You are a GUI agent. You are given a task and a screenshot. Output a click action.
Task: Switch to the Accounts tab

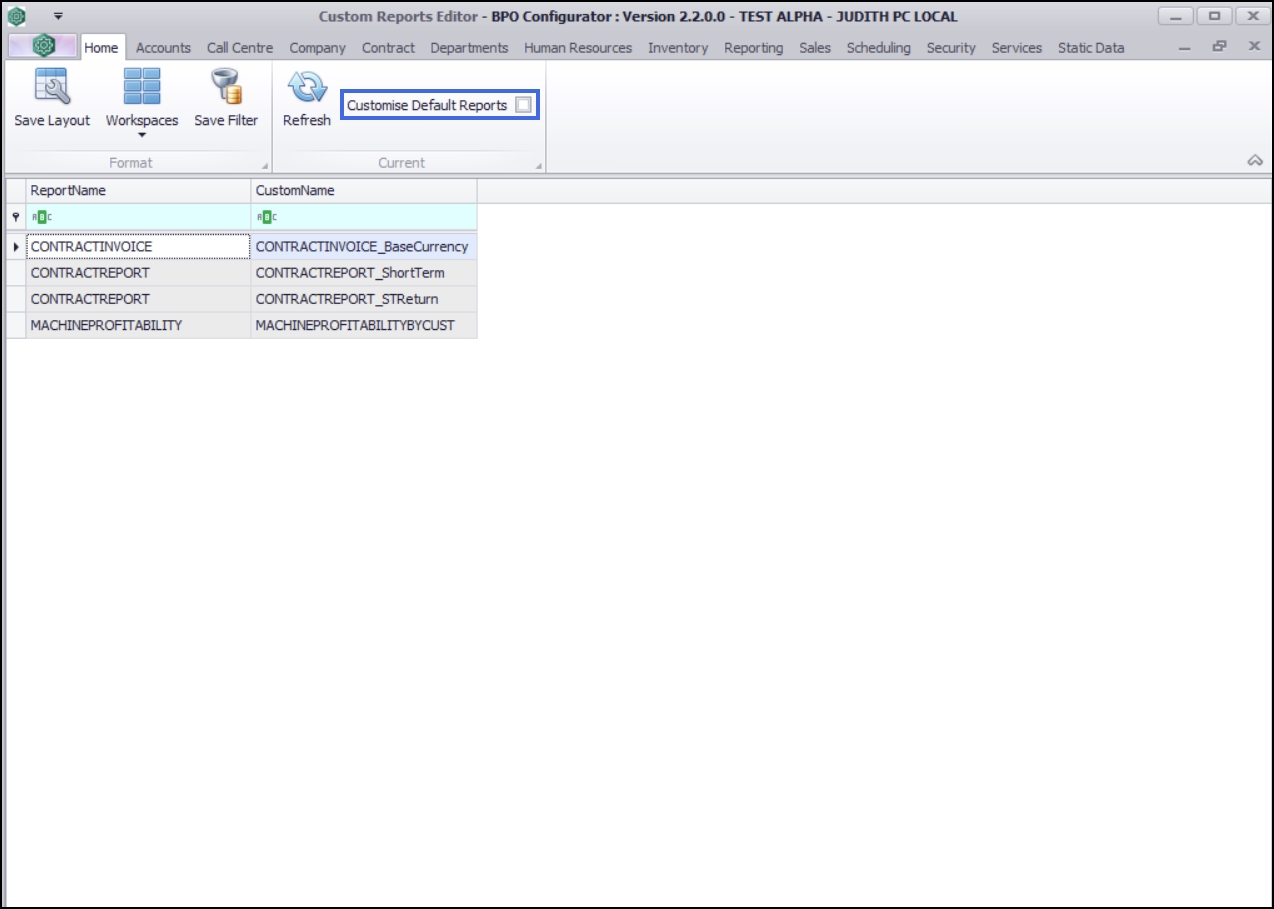pyautogui.click(x=163, y=46)
